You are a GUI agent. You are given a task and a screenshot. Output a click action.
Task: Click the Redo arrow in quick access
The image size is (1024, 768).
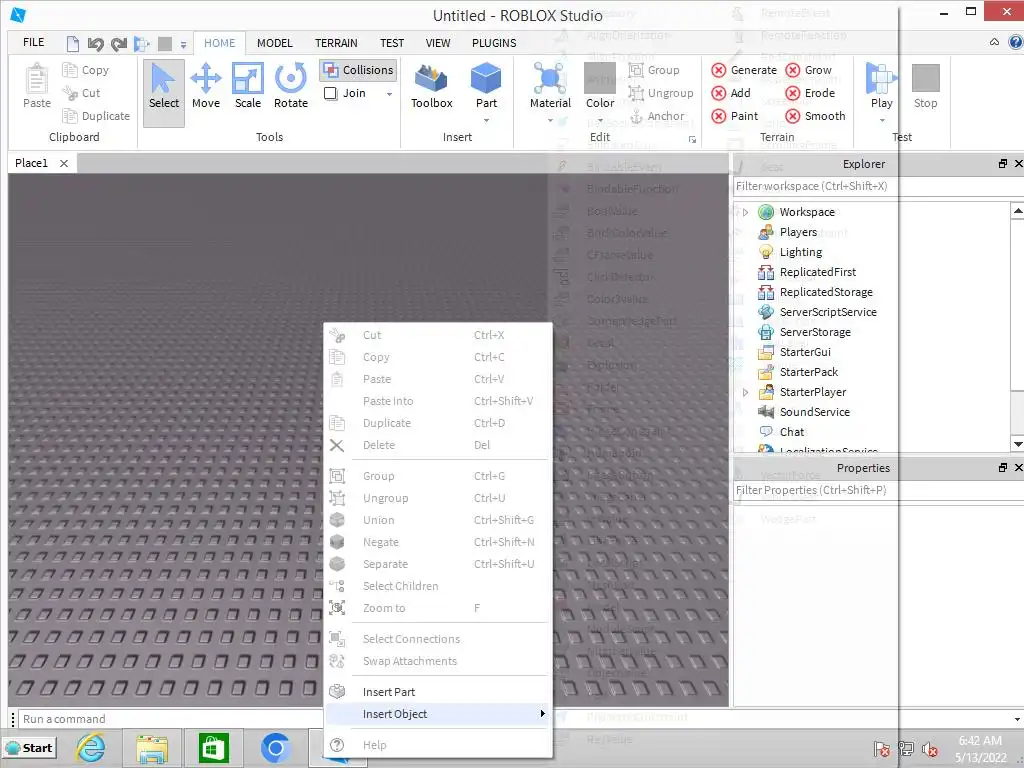click(118, 44)
